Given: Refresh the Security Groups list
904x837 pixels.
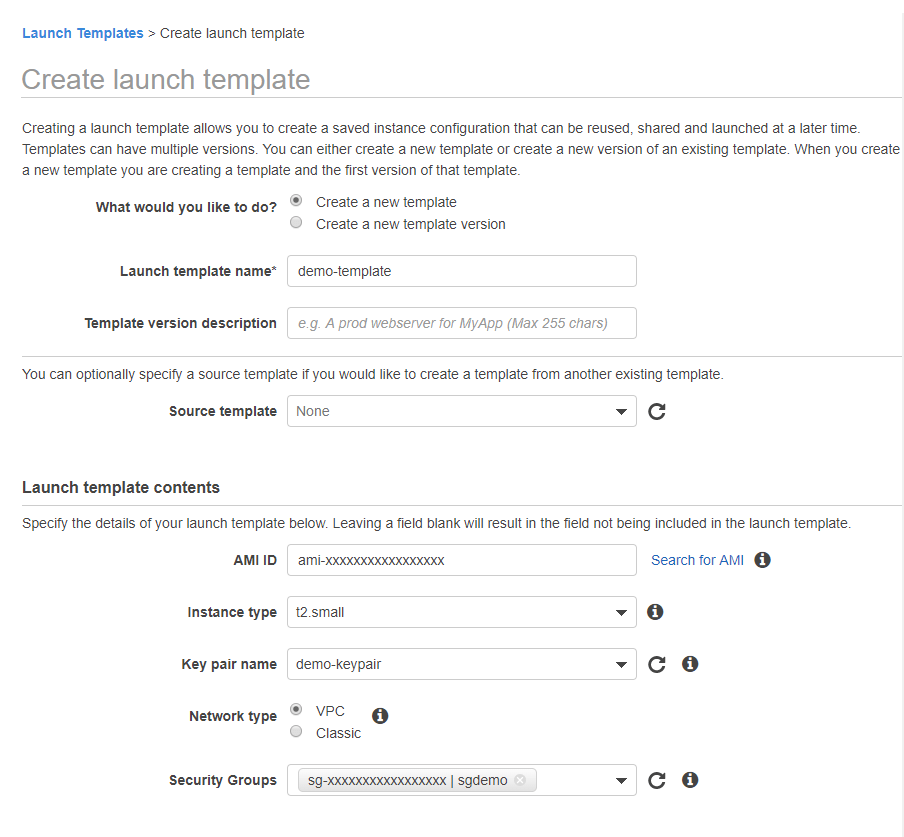Looking at the screenshot, I should 657,780.
